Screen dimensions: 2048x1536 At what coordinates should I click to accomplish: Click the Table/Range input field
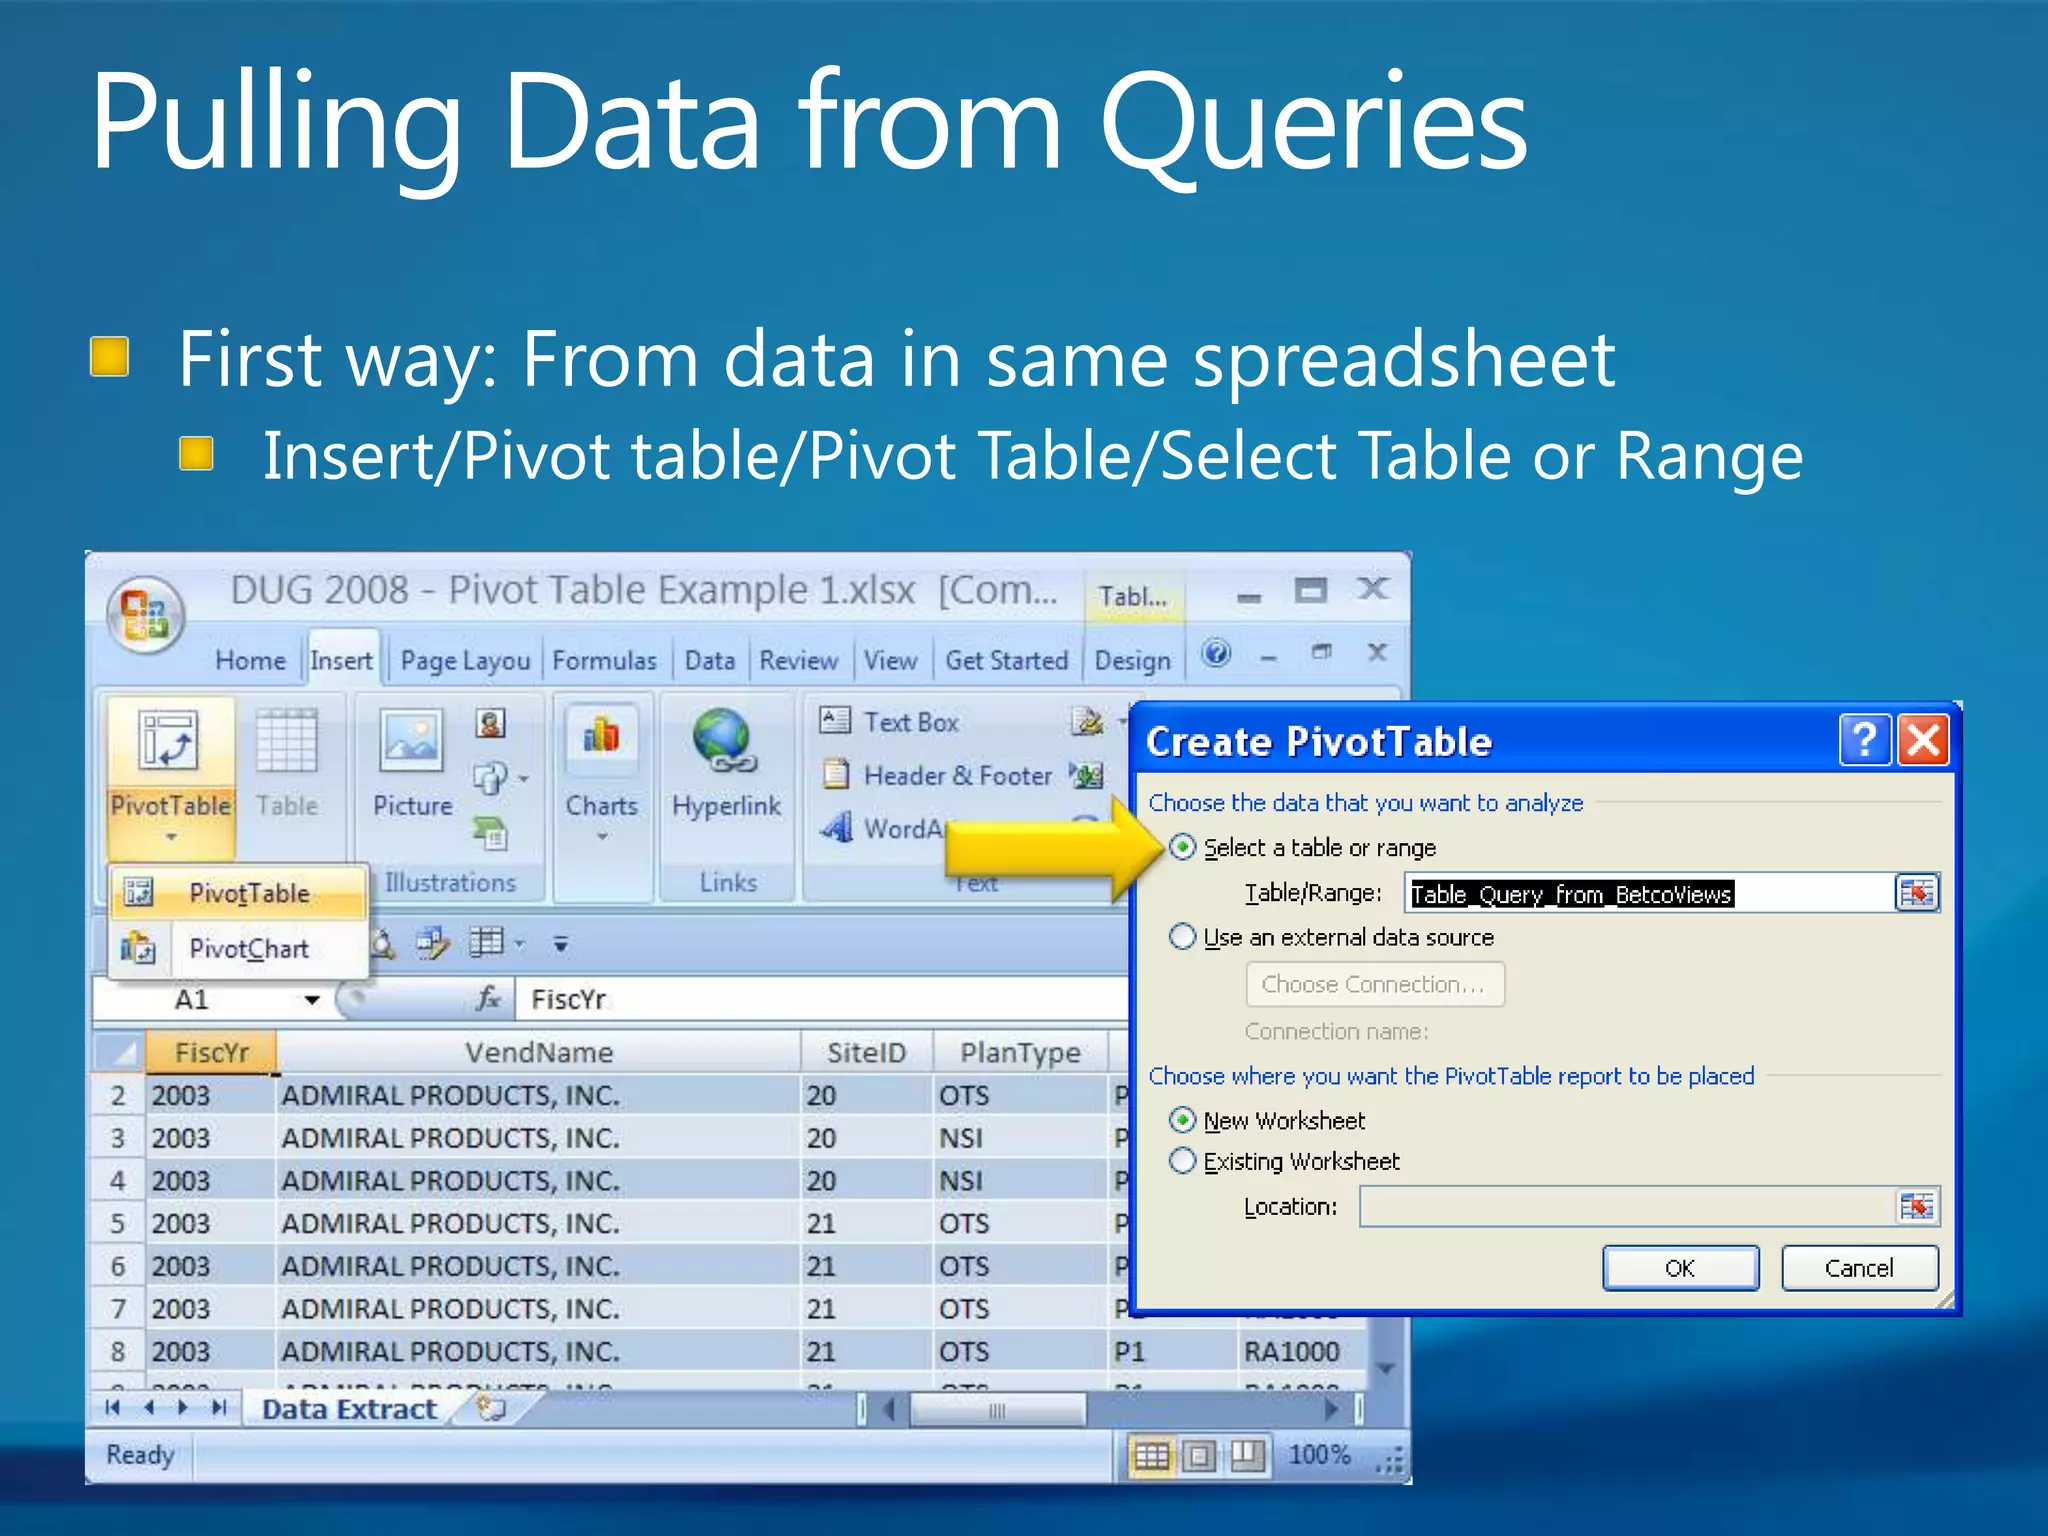pyautogui.click(x=1650, y=893)
